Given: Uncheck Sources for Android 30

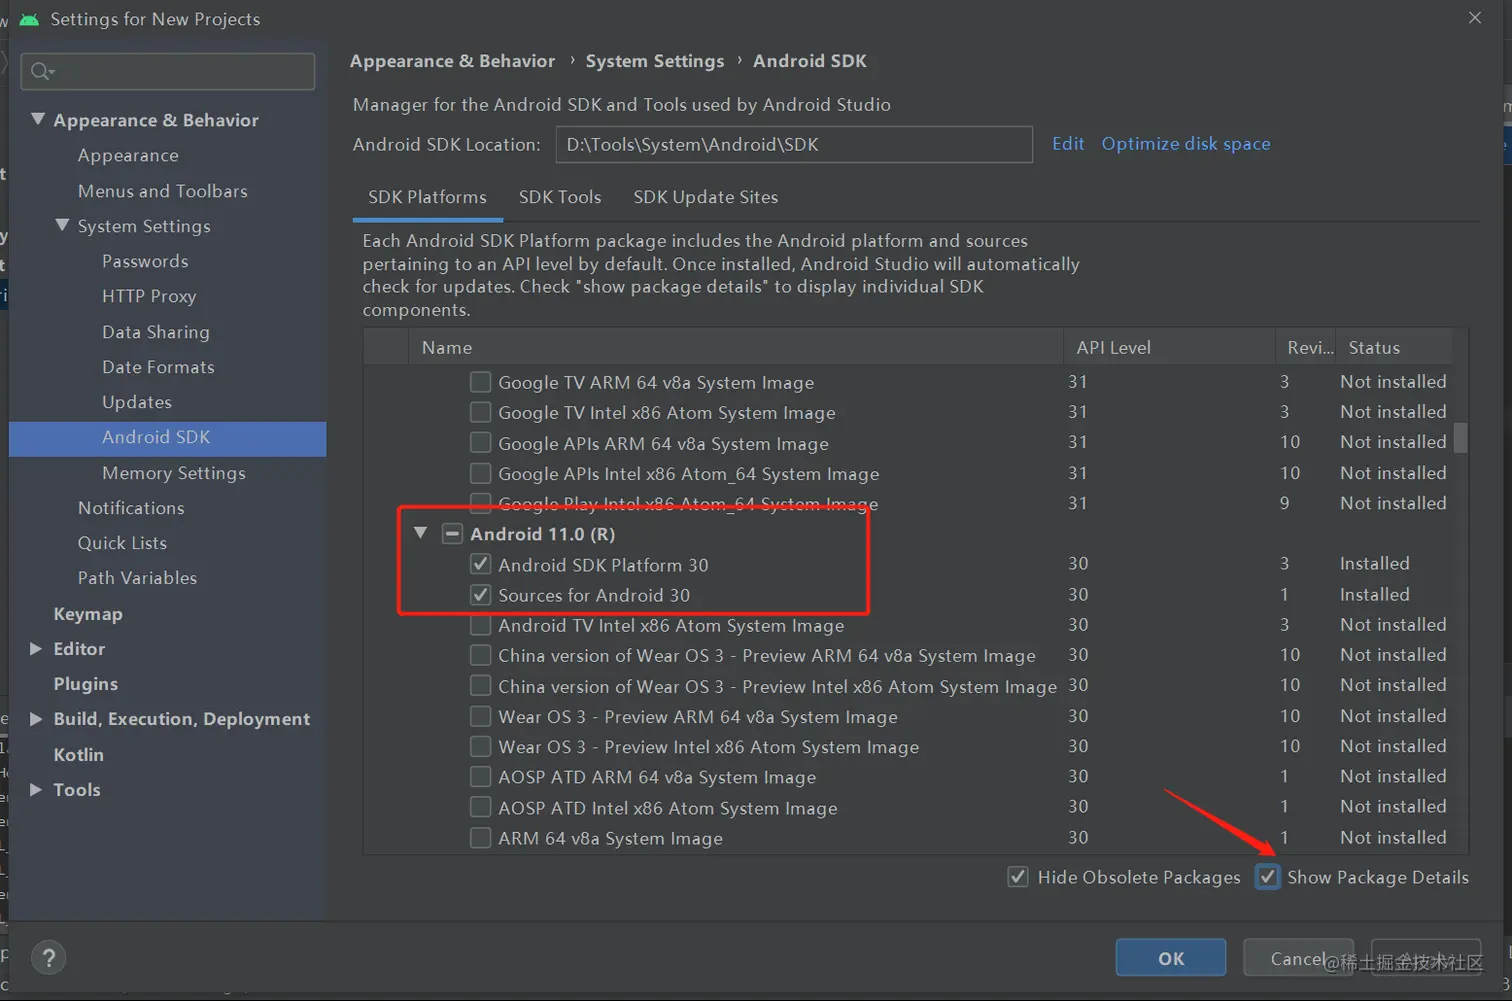Looking at the screenshot, I should pos(481,595).
